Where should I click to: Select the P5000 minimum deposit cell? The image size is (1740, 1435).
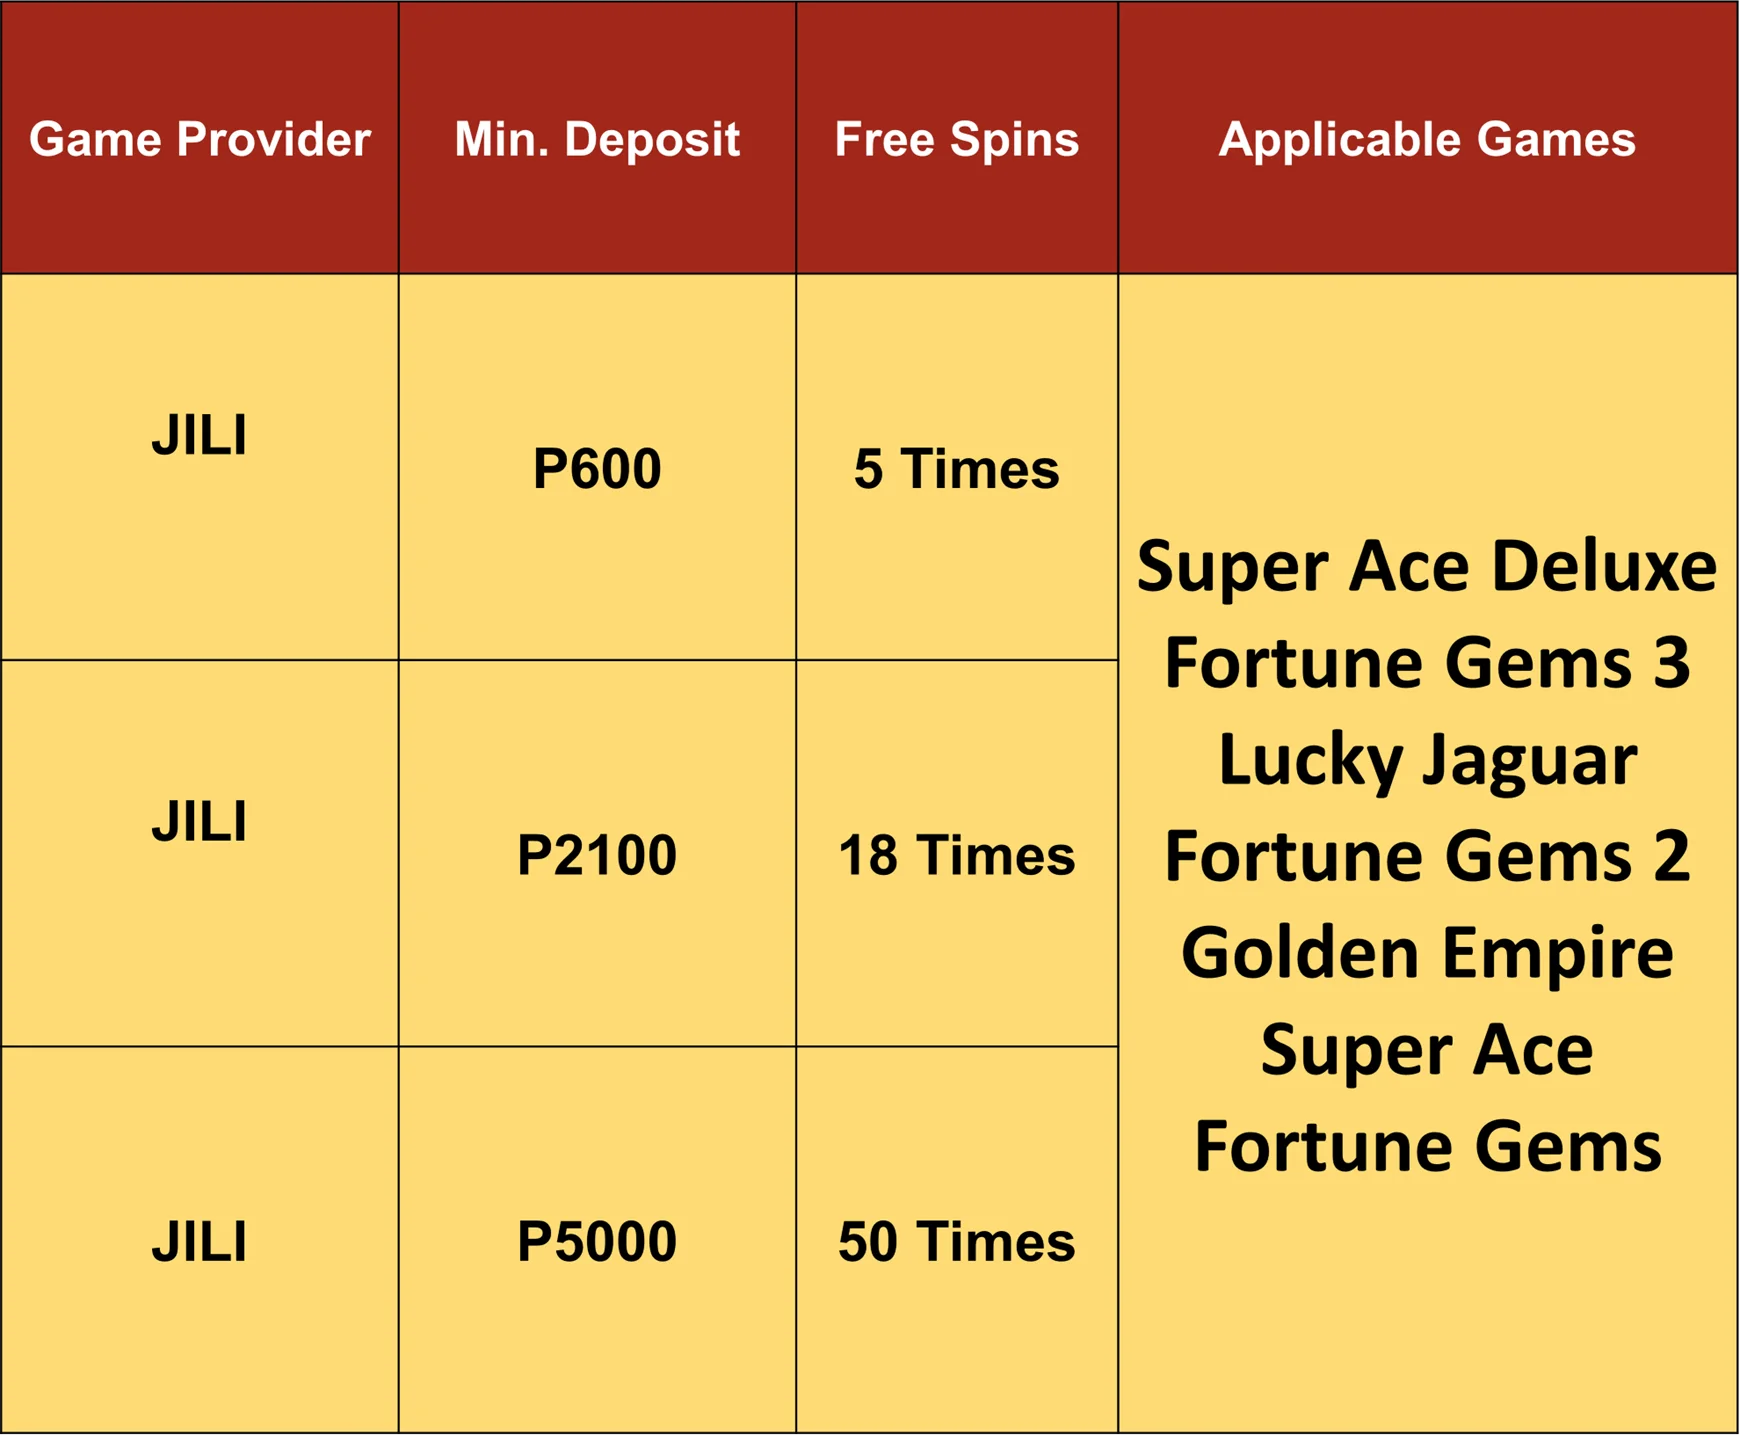(597, 1242)
